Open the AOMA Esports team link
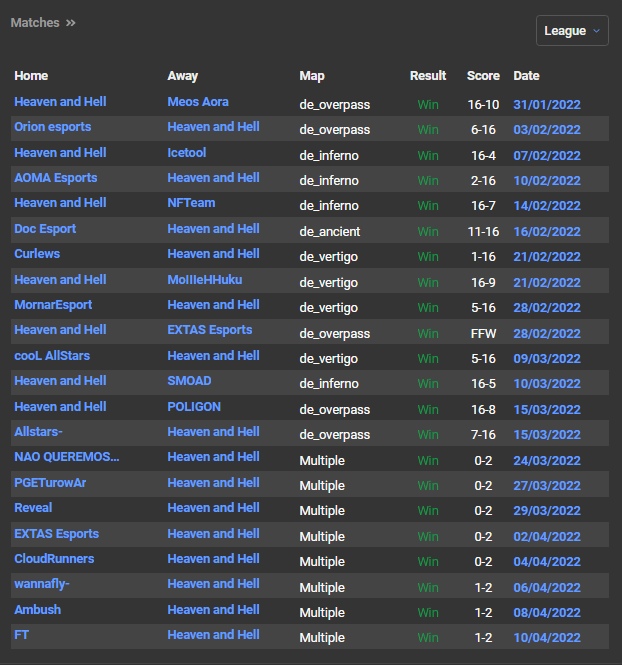The image size is (622, 665). [56, 178]
